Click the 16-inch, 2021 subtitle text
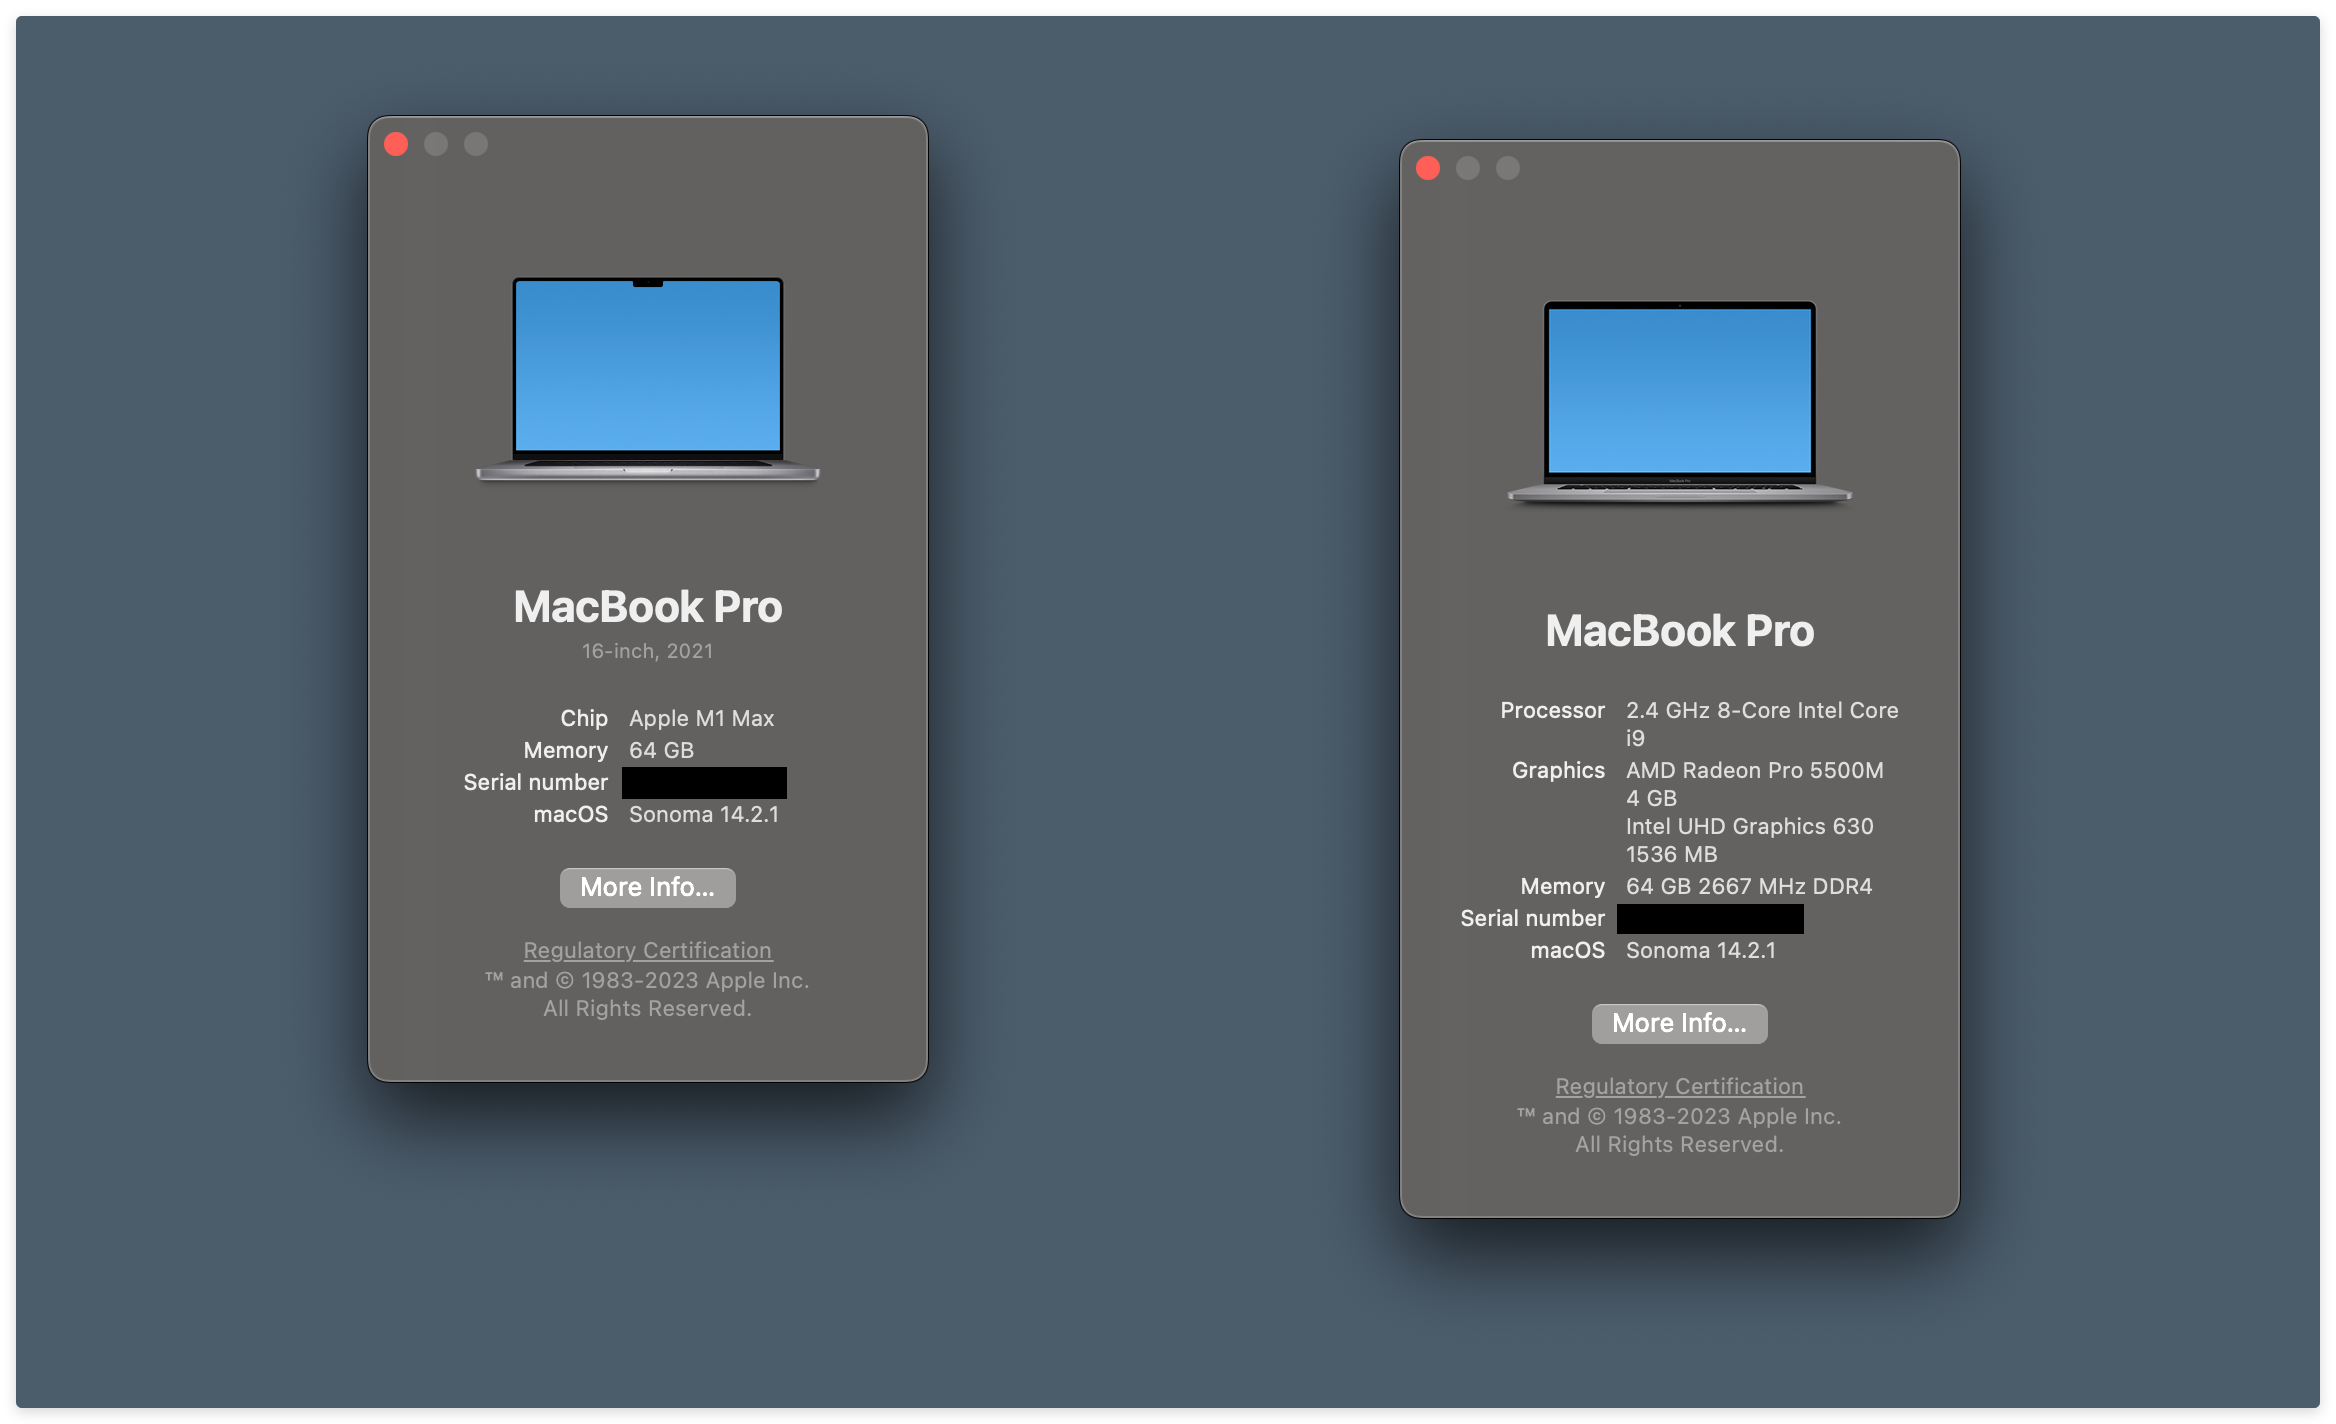The height and width of the screenshot is (1424, 2336). (648, 650)
